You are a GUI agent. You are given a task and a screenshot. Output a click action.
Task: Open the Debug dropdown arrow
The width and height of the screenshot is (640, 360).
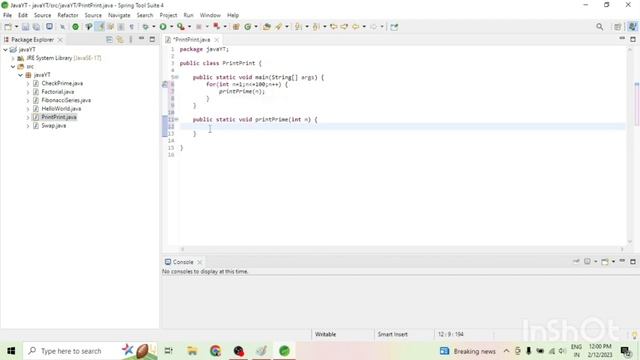[154, 27]
